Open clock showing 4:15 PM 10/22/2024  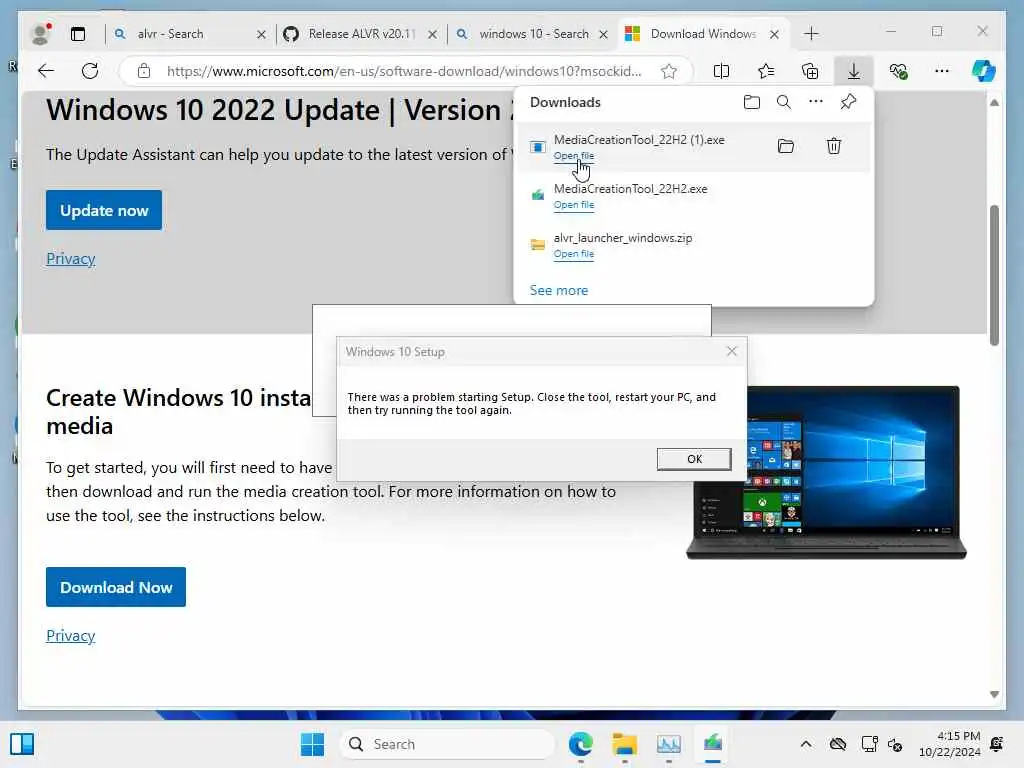[x=950, y=744]
